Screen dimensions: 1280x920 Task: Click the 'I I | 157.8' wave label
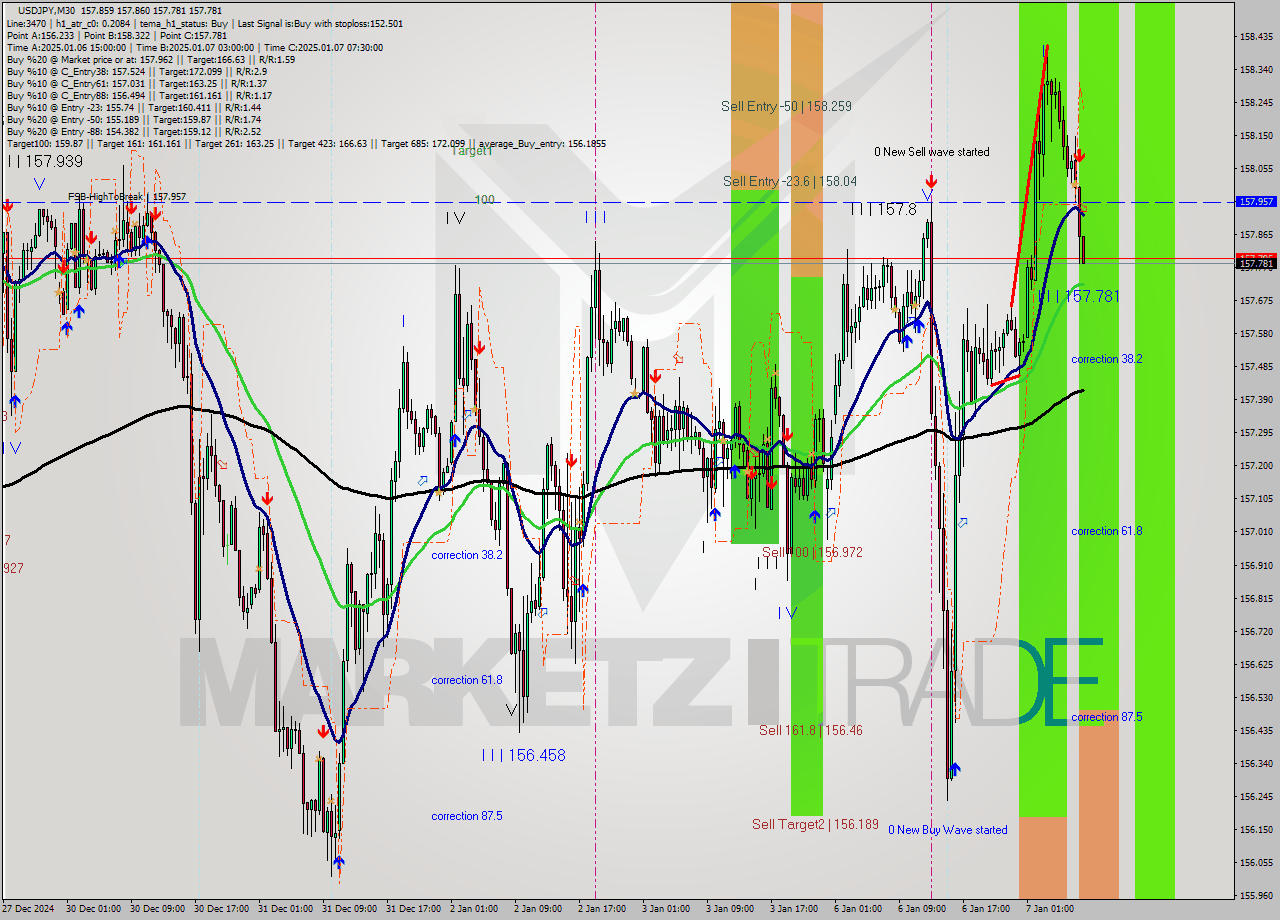883,209
